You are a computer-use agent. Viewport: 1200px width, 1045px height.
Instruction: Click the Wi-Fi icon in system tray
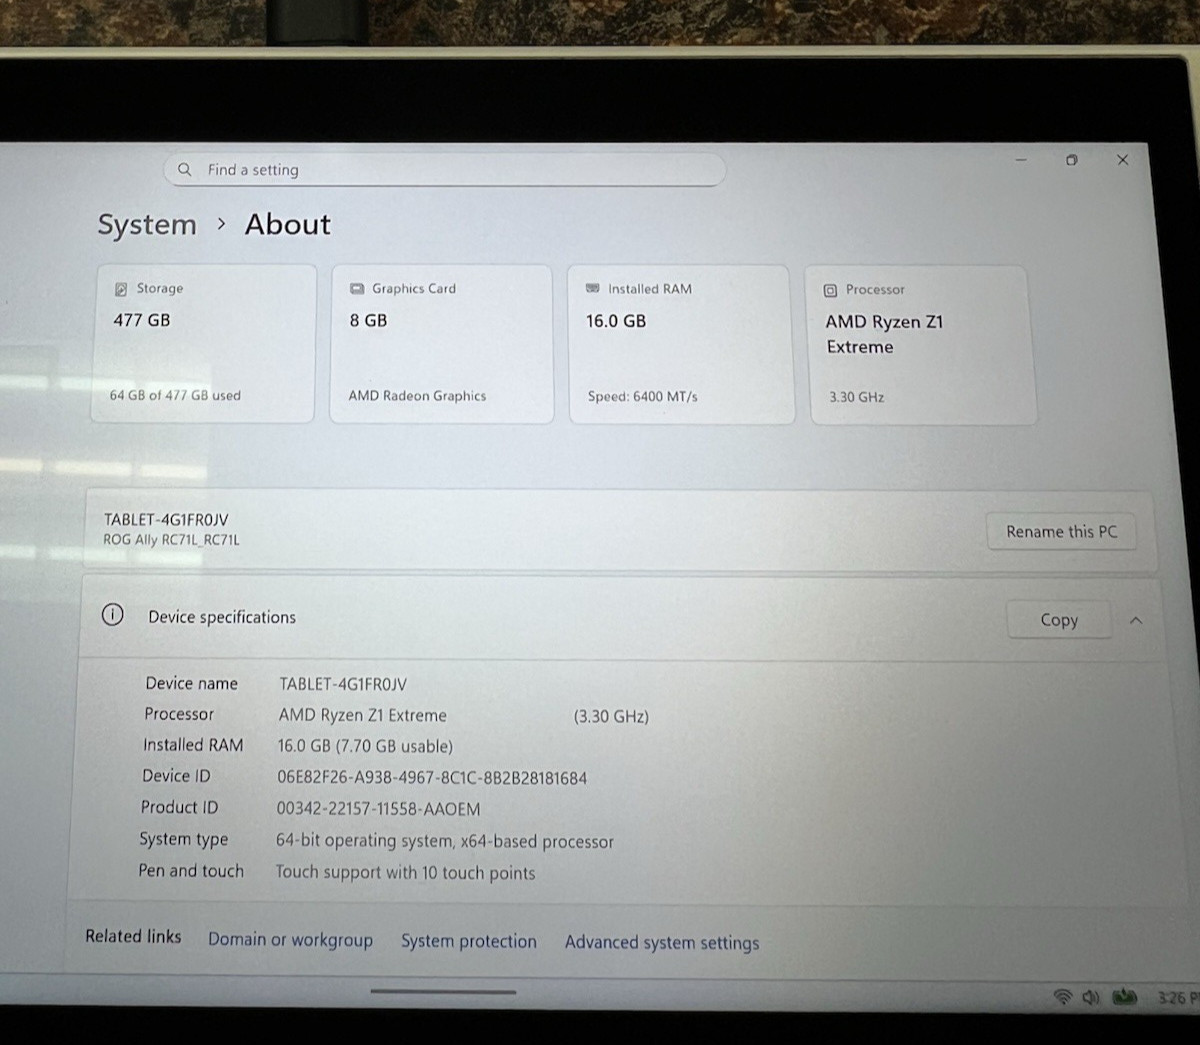tap(1063, 997)
